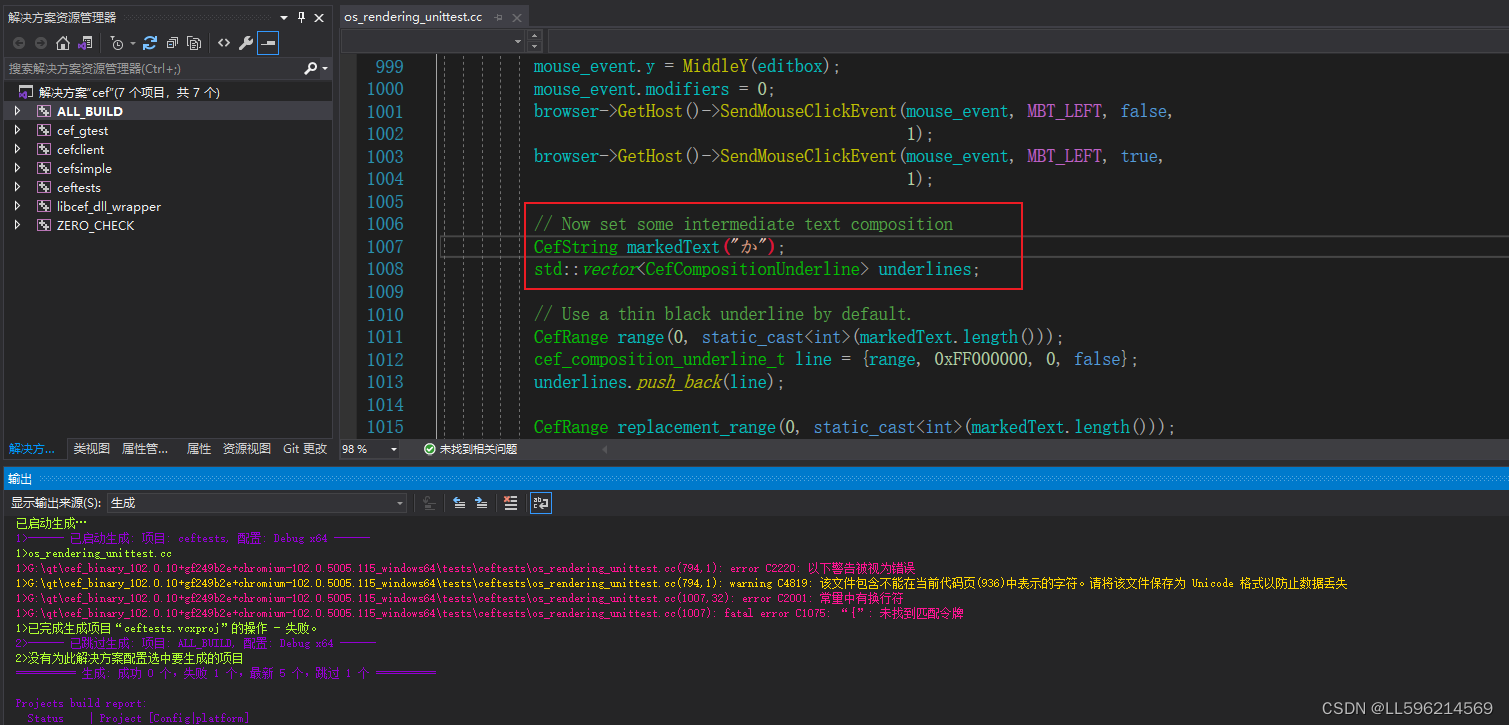This screenshot has height=725, width=1509.
Task: Select the 解决方... tab
Action: (32, 449)
